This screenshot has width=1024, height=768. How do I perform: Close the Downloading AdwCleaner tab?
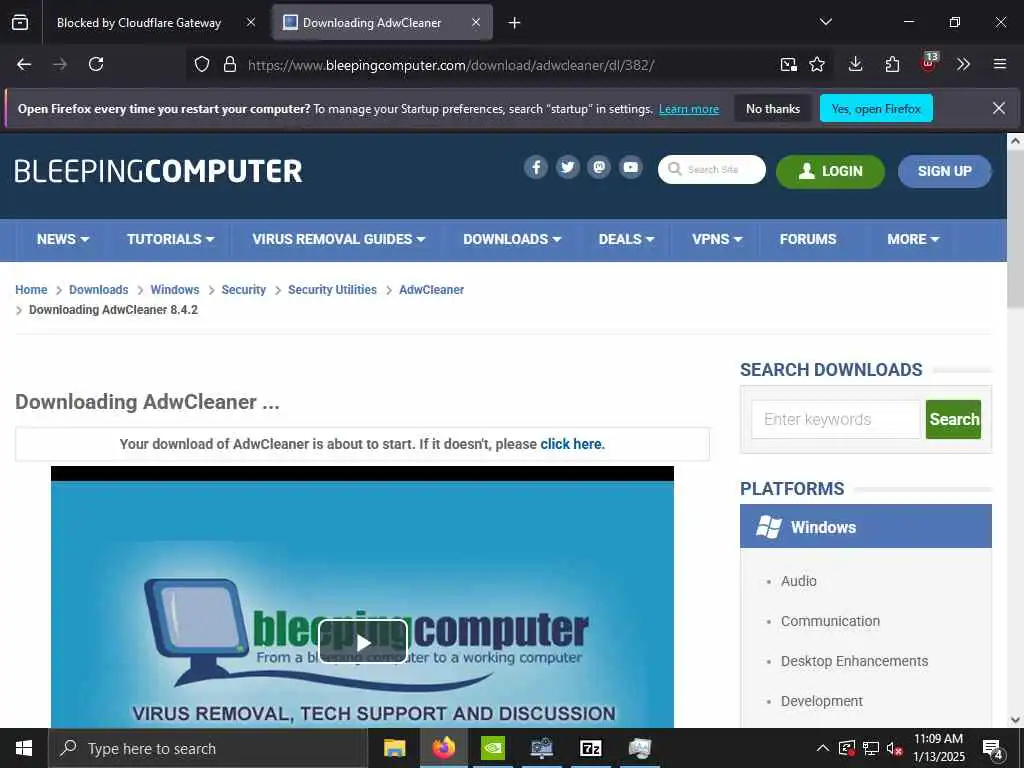[x=476, y=22]
